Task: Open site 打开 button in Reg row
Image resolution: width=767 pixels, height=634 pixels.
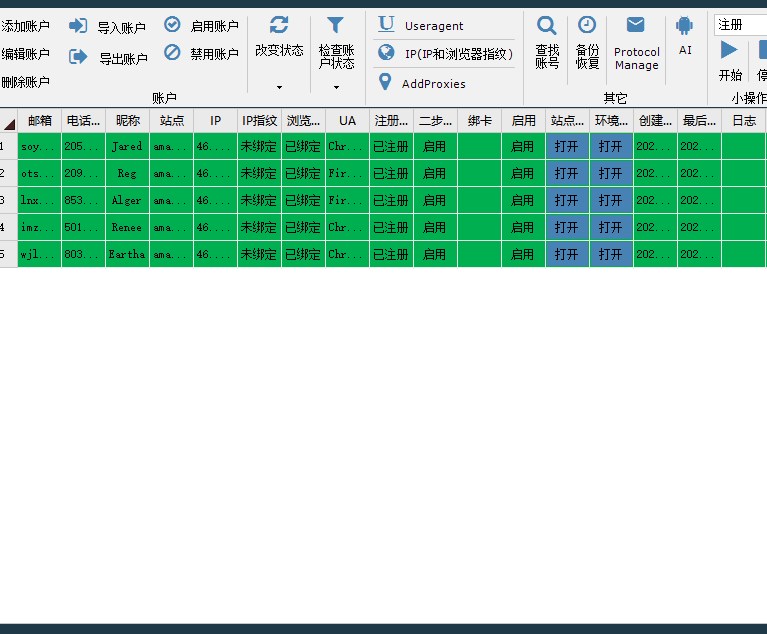Action: click(567, 173)
